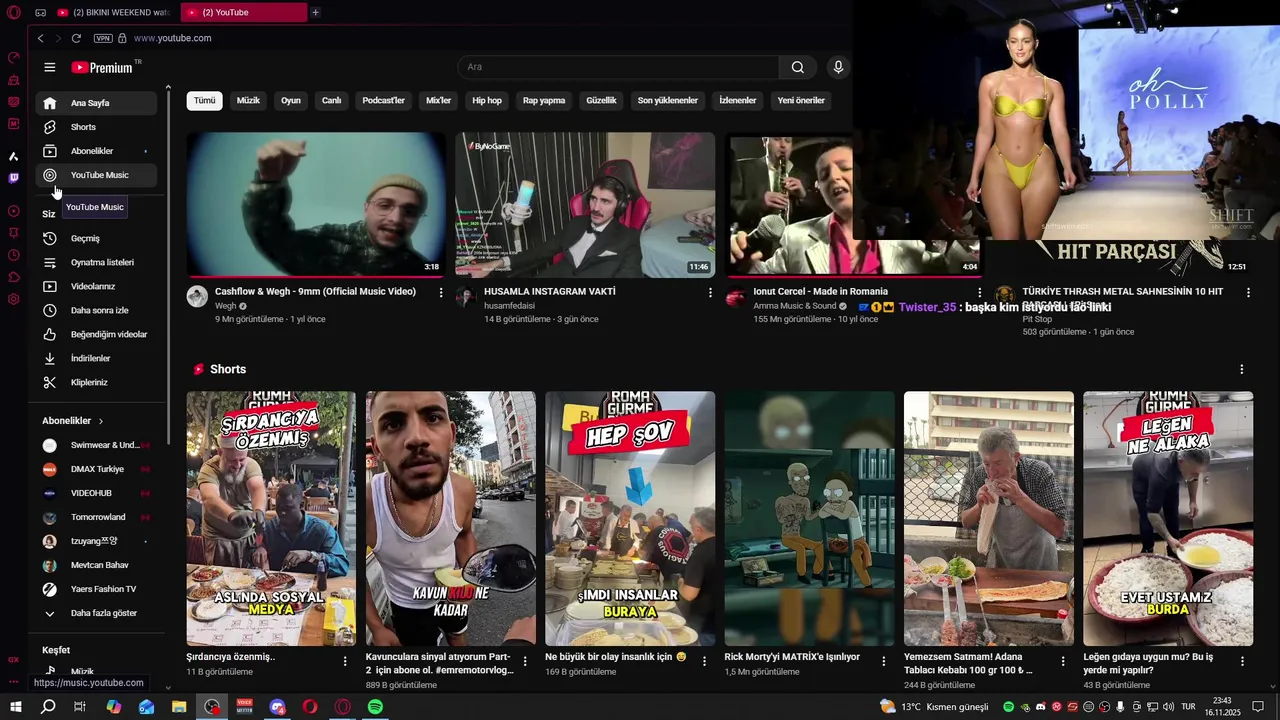Screen dimensions: 1280x720
Task: Click the search magnifier button
Action: point(797,67)
